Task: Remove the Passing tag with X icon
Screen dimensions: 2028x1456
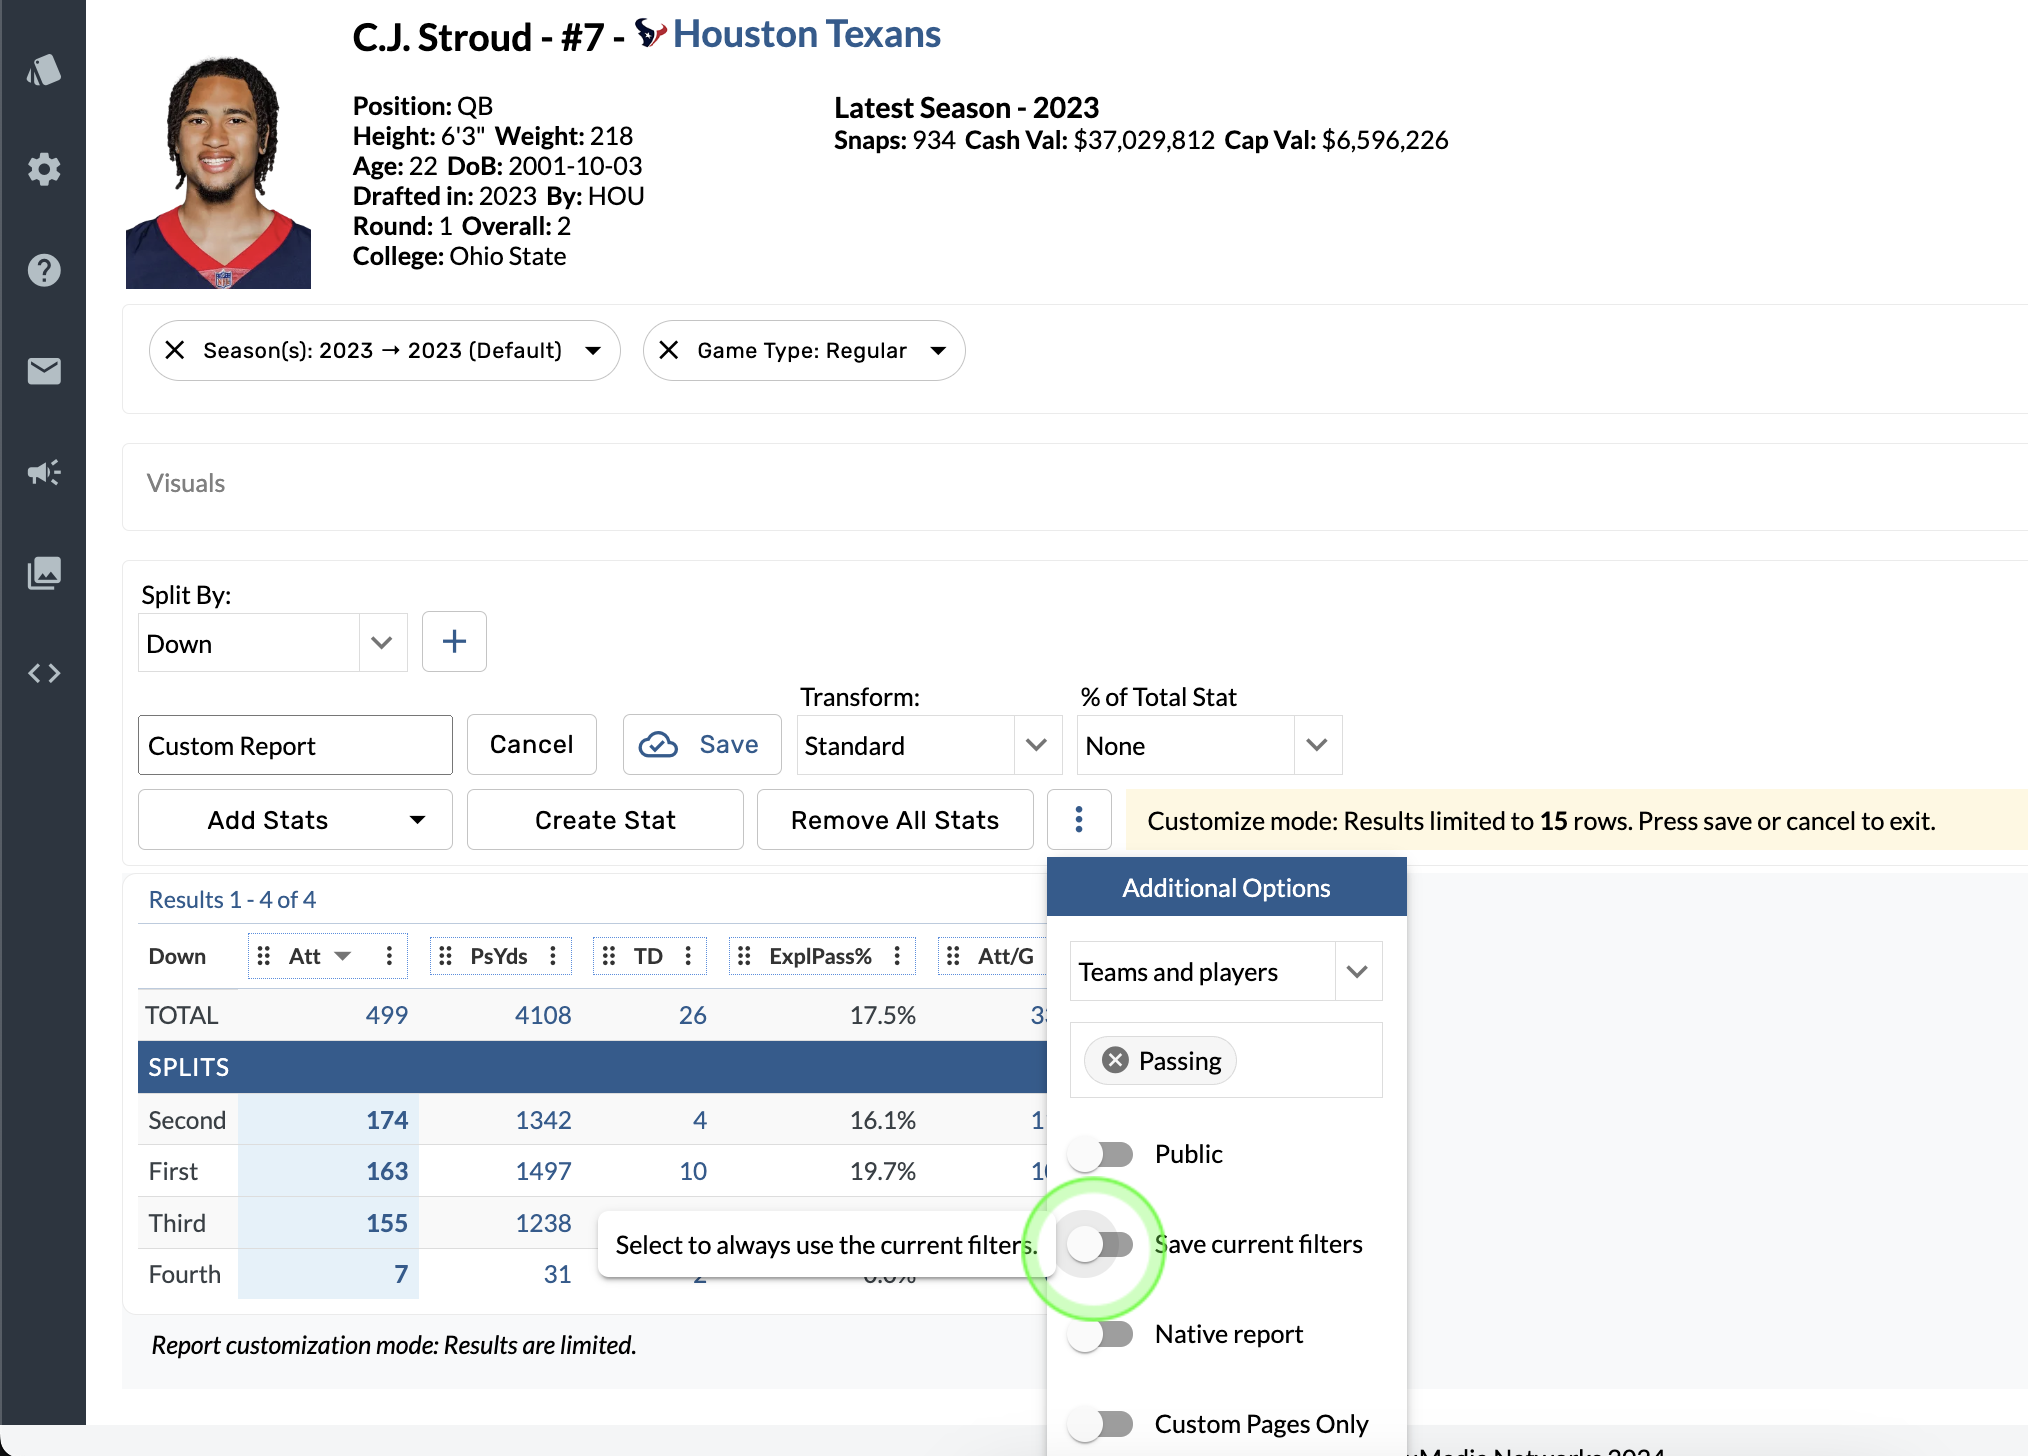Action: point(1115,1060)
